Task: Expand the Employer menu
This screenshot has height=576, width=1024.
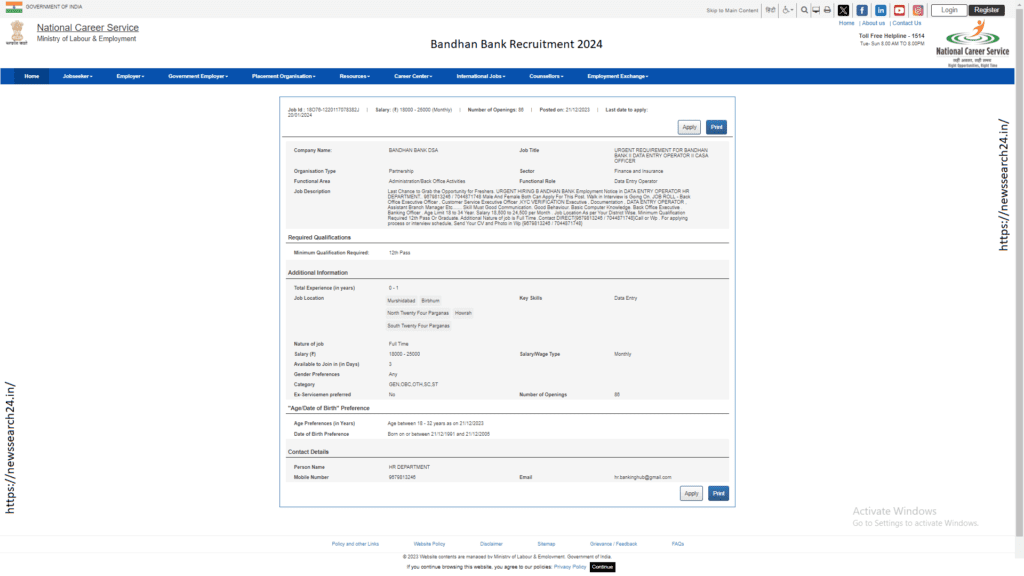Action: [x=130, y=76]
